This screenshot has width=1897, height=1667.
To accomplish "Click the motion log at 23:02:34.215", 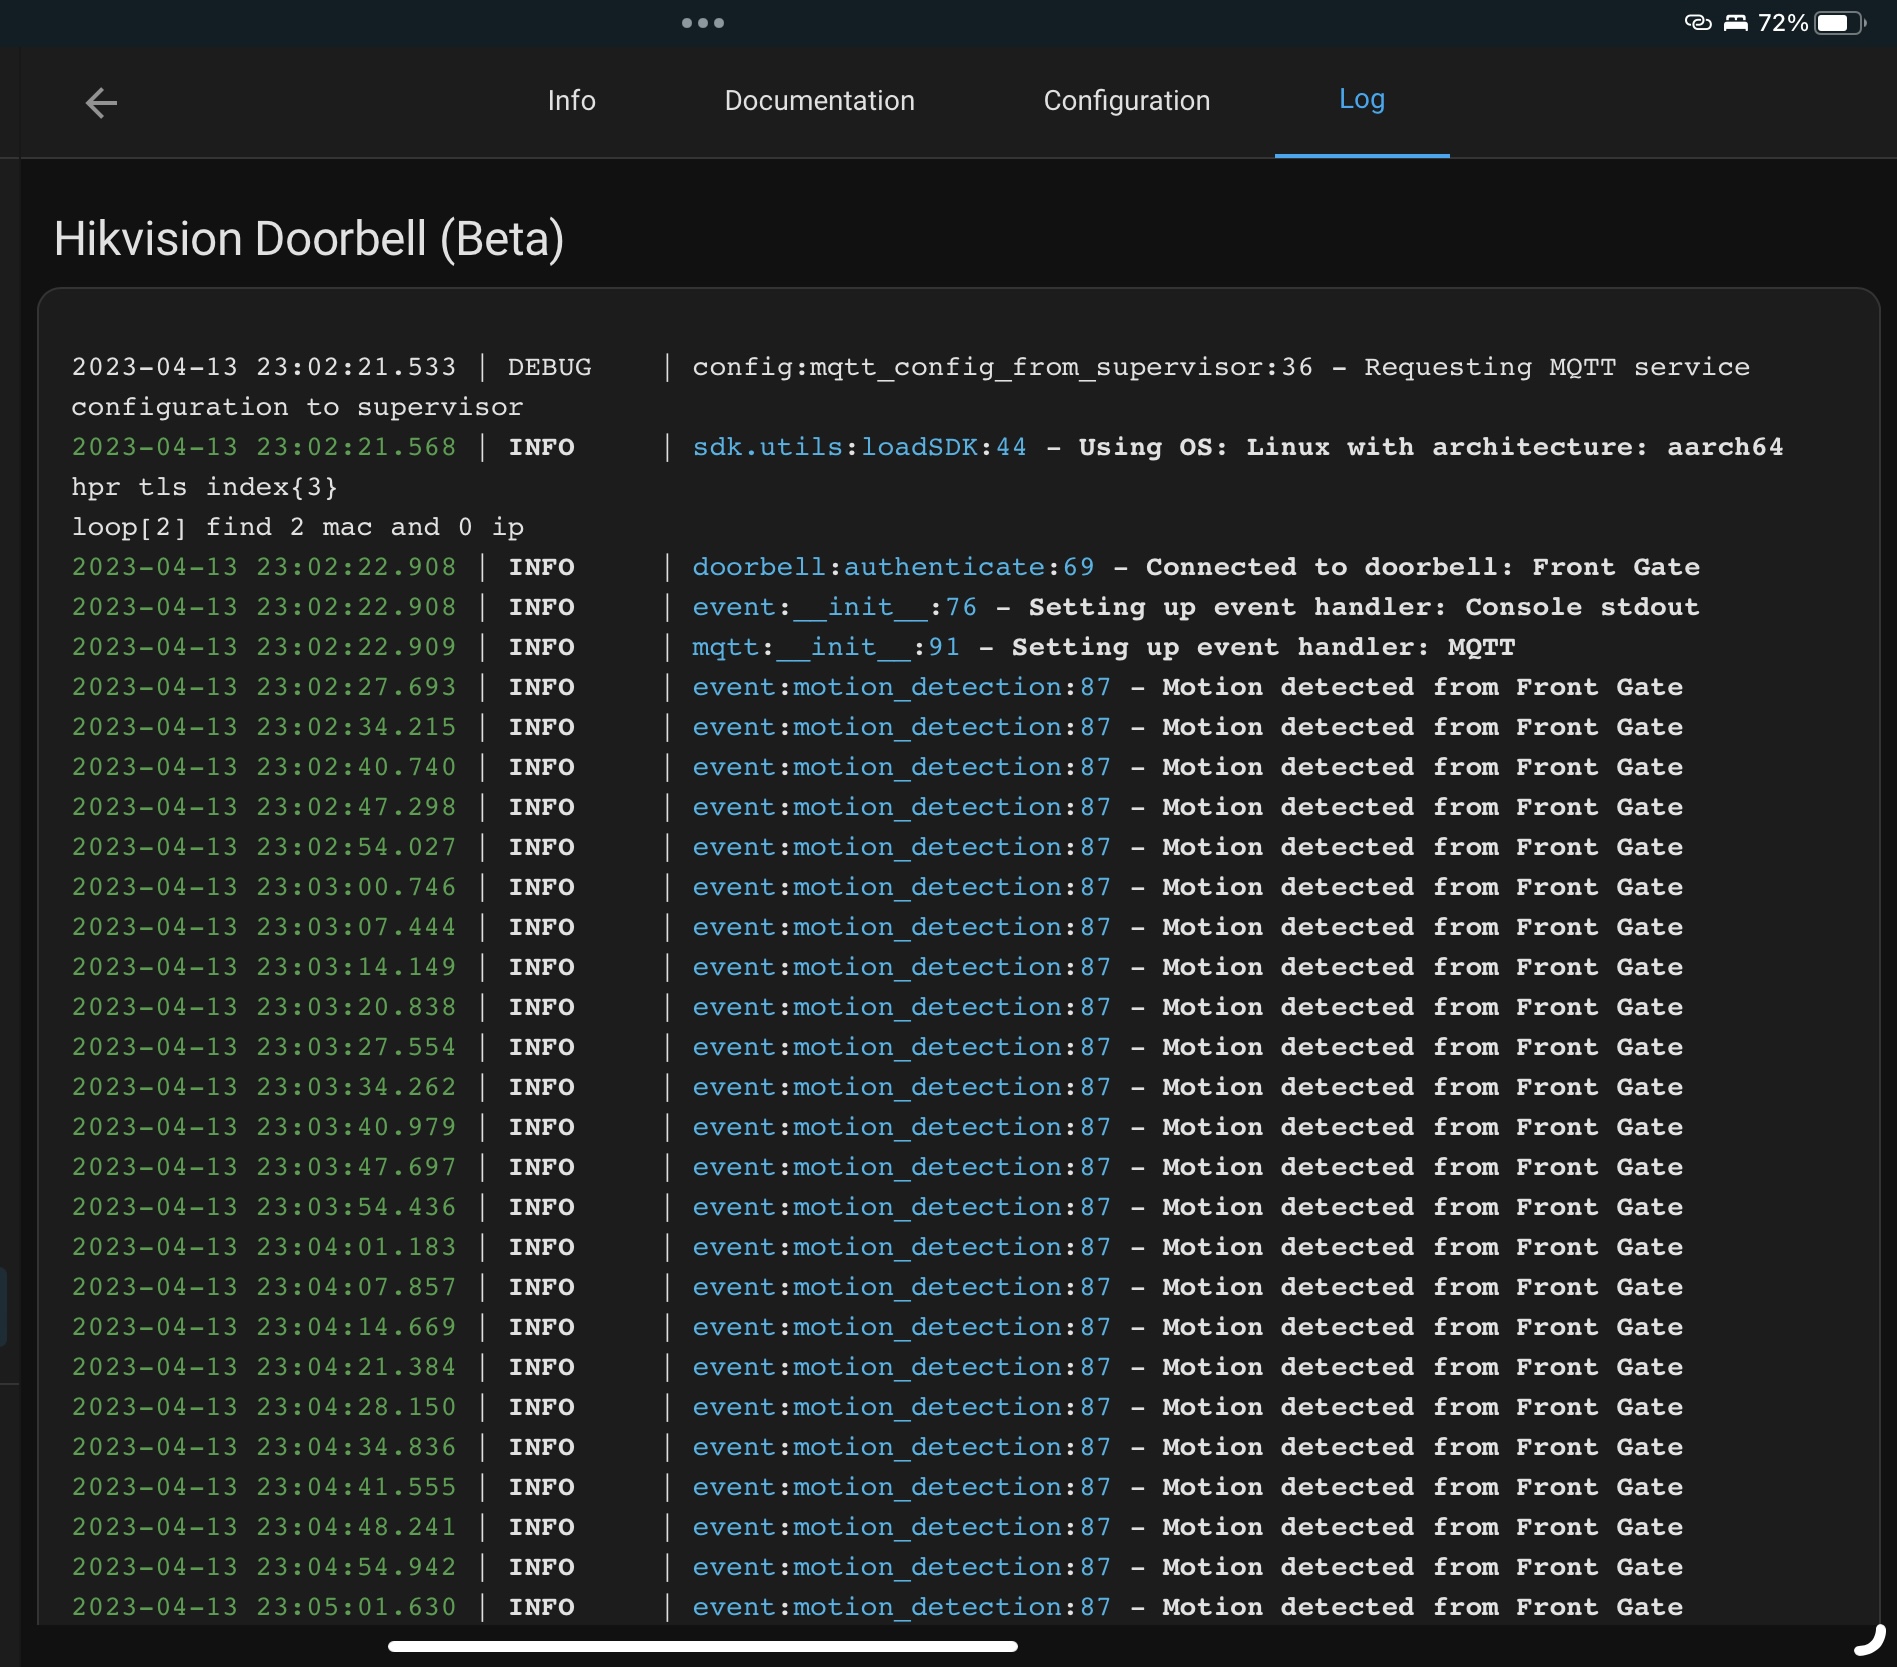I will (877, 727).
